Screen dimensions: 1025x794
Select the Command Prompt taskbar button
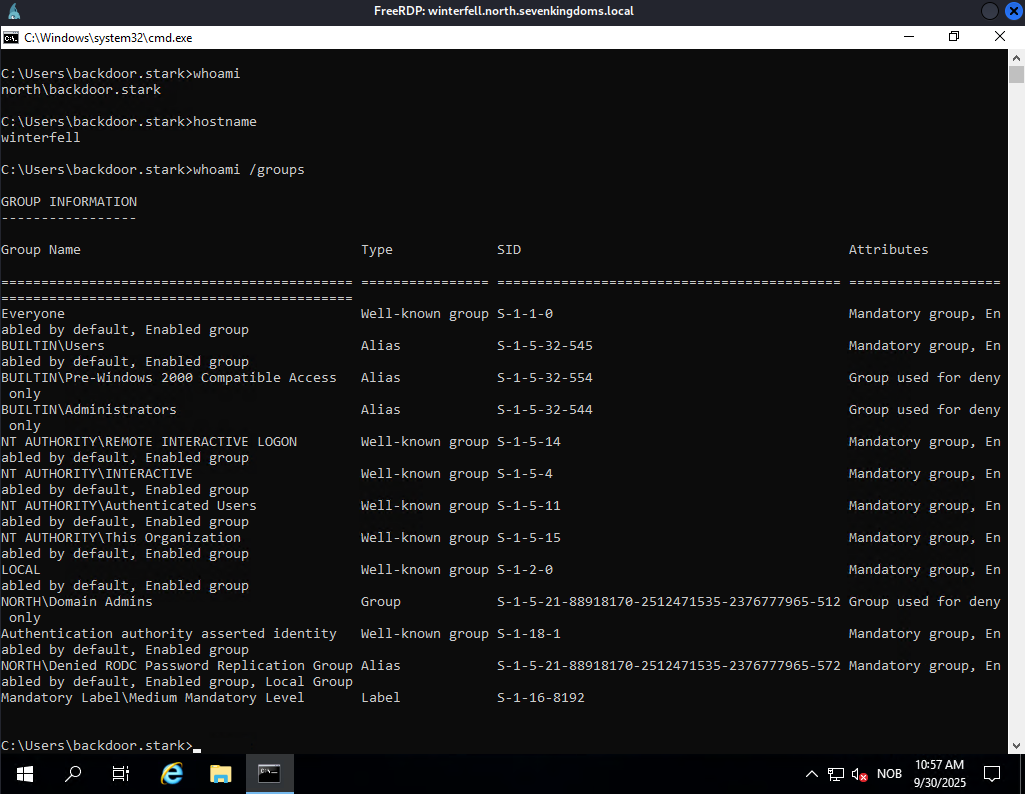[269, 773]
